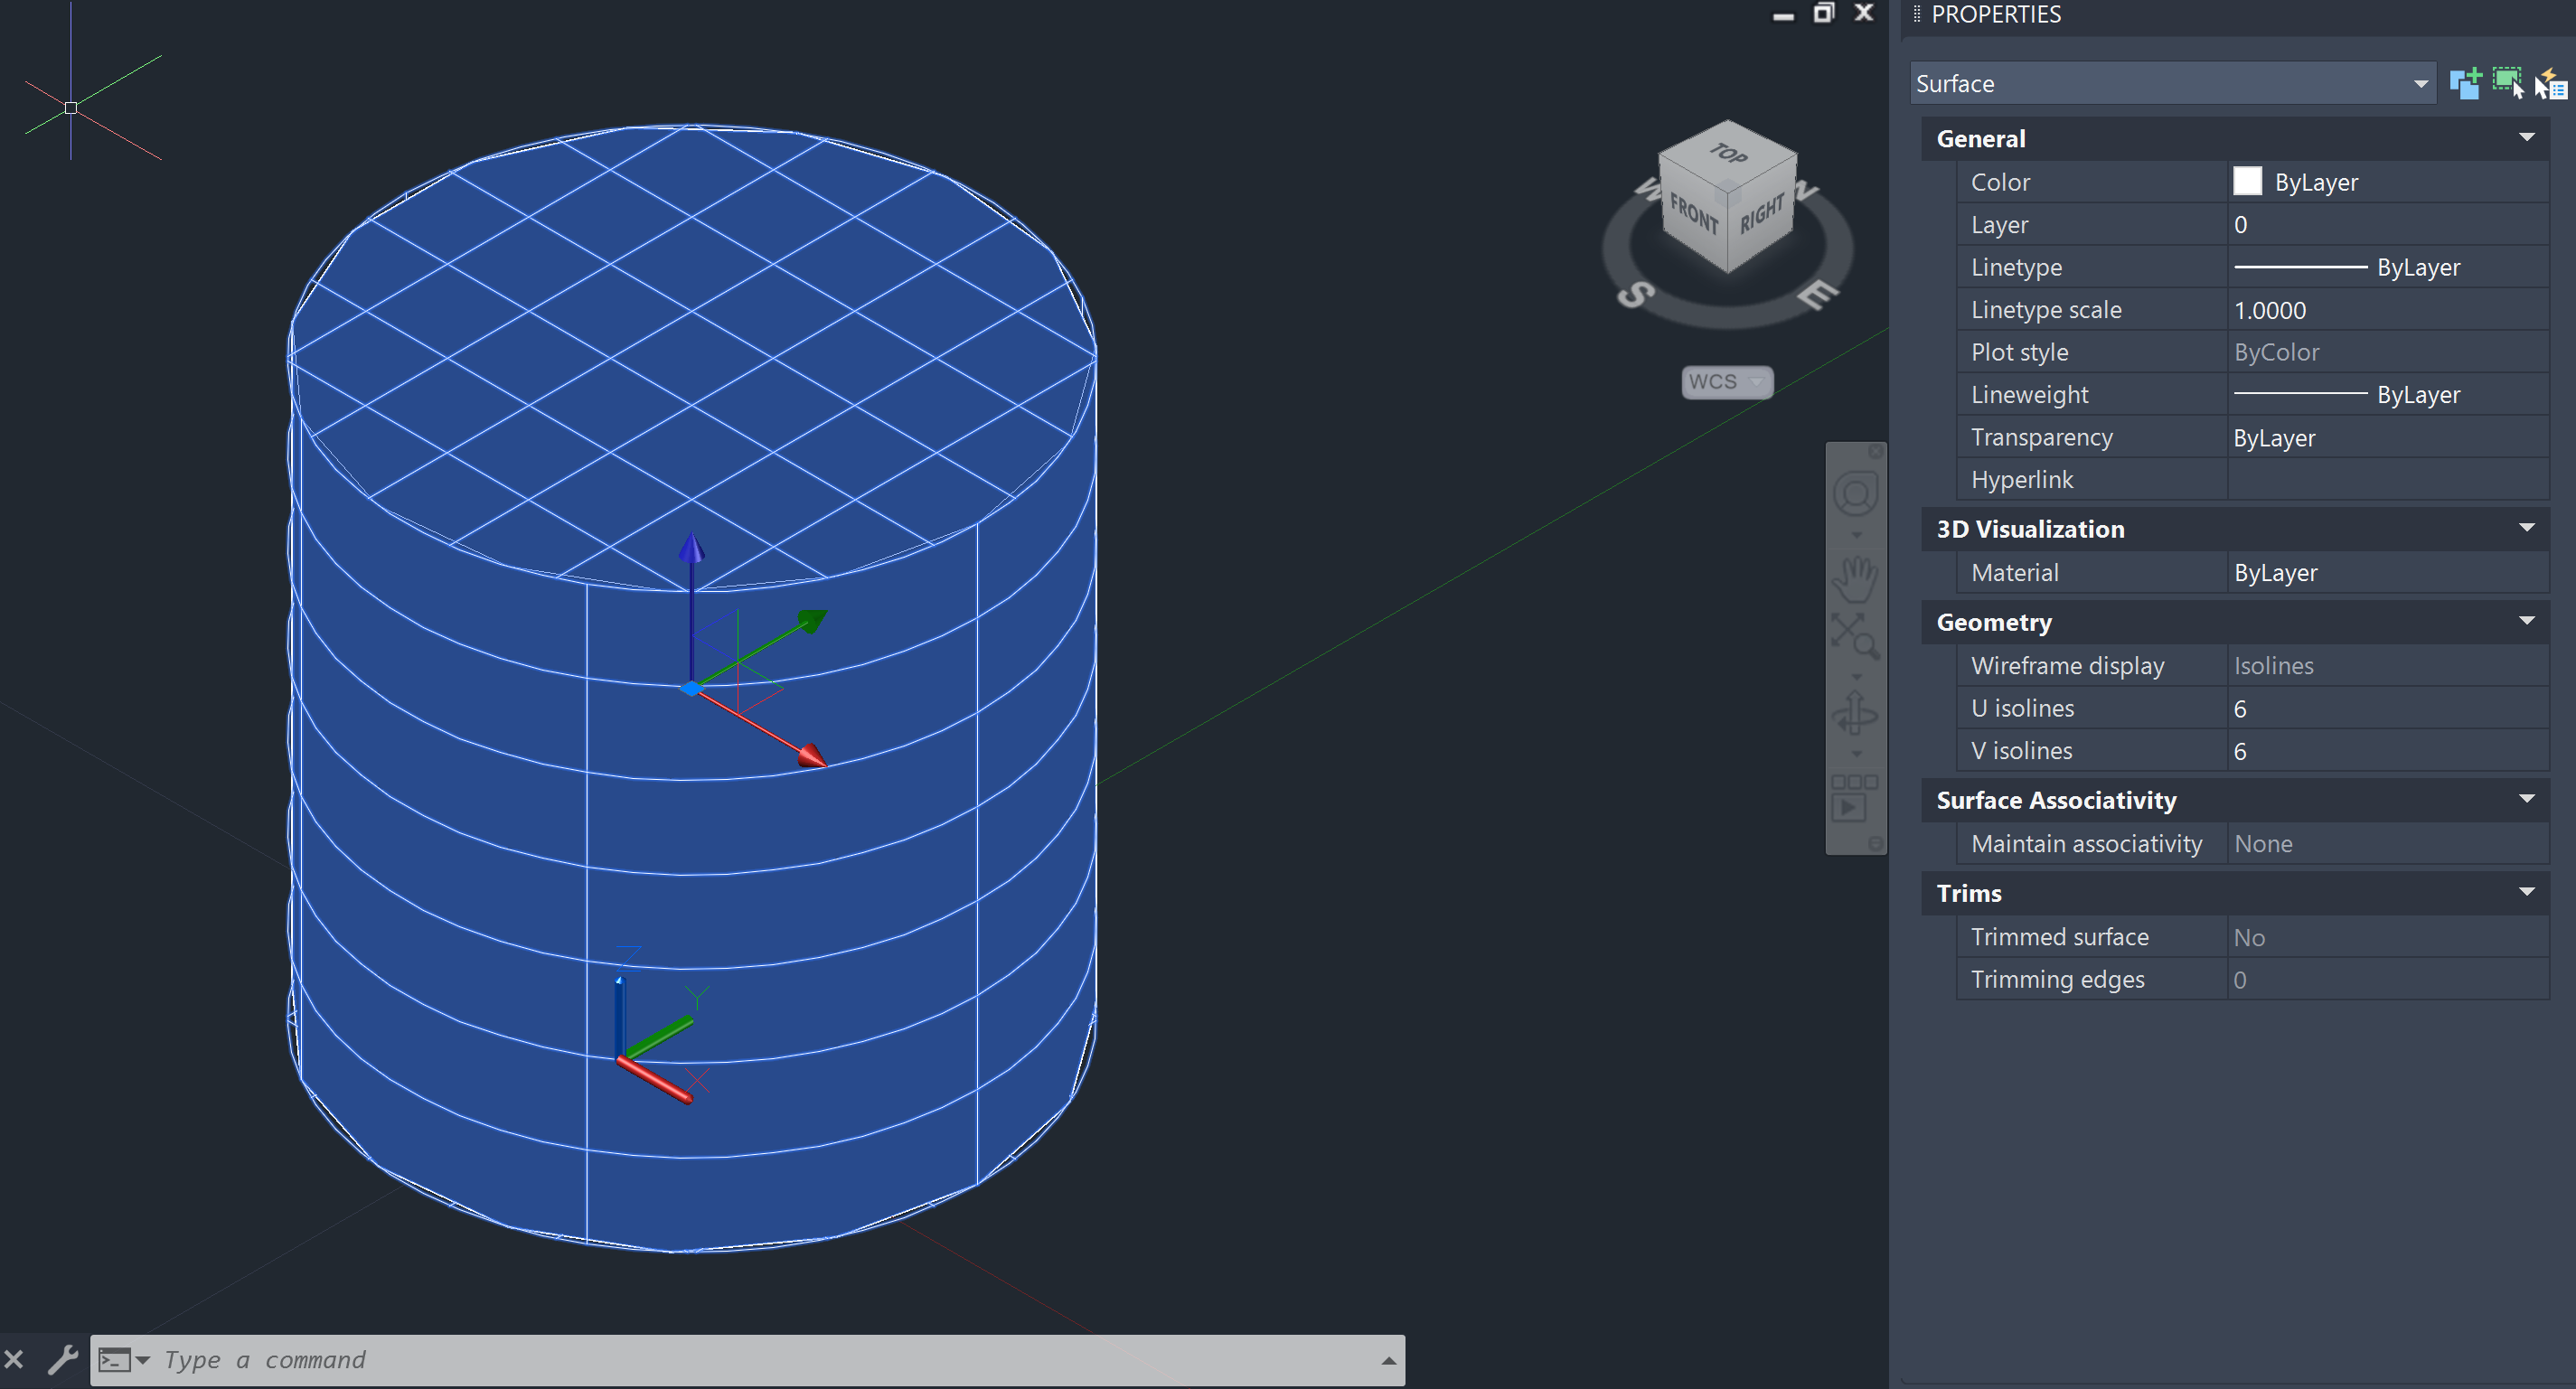Screen dimensions: 2576x1389
Task: Collapse the Trims section
Action: click(2527, 892)
